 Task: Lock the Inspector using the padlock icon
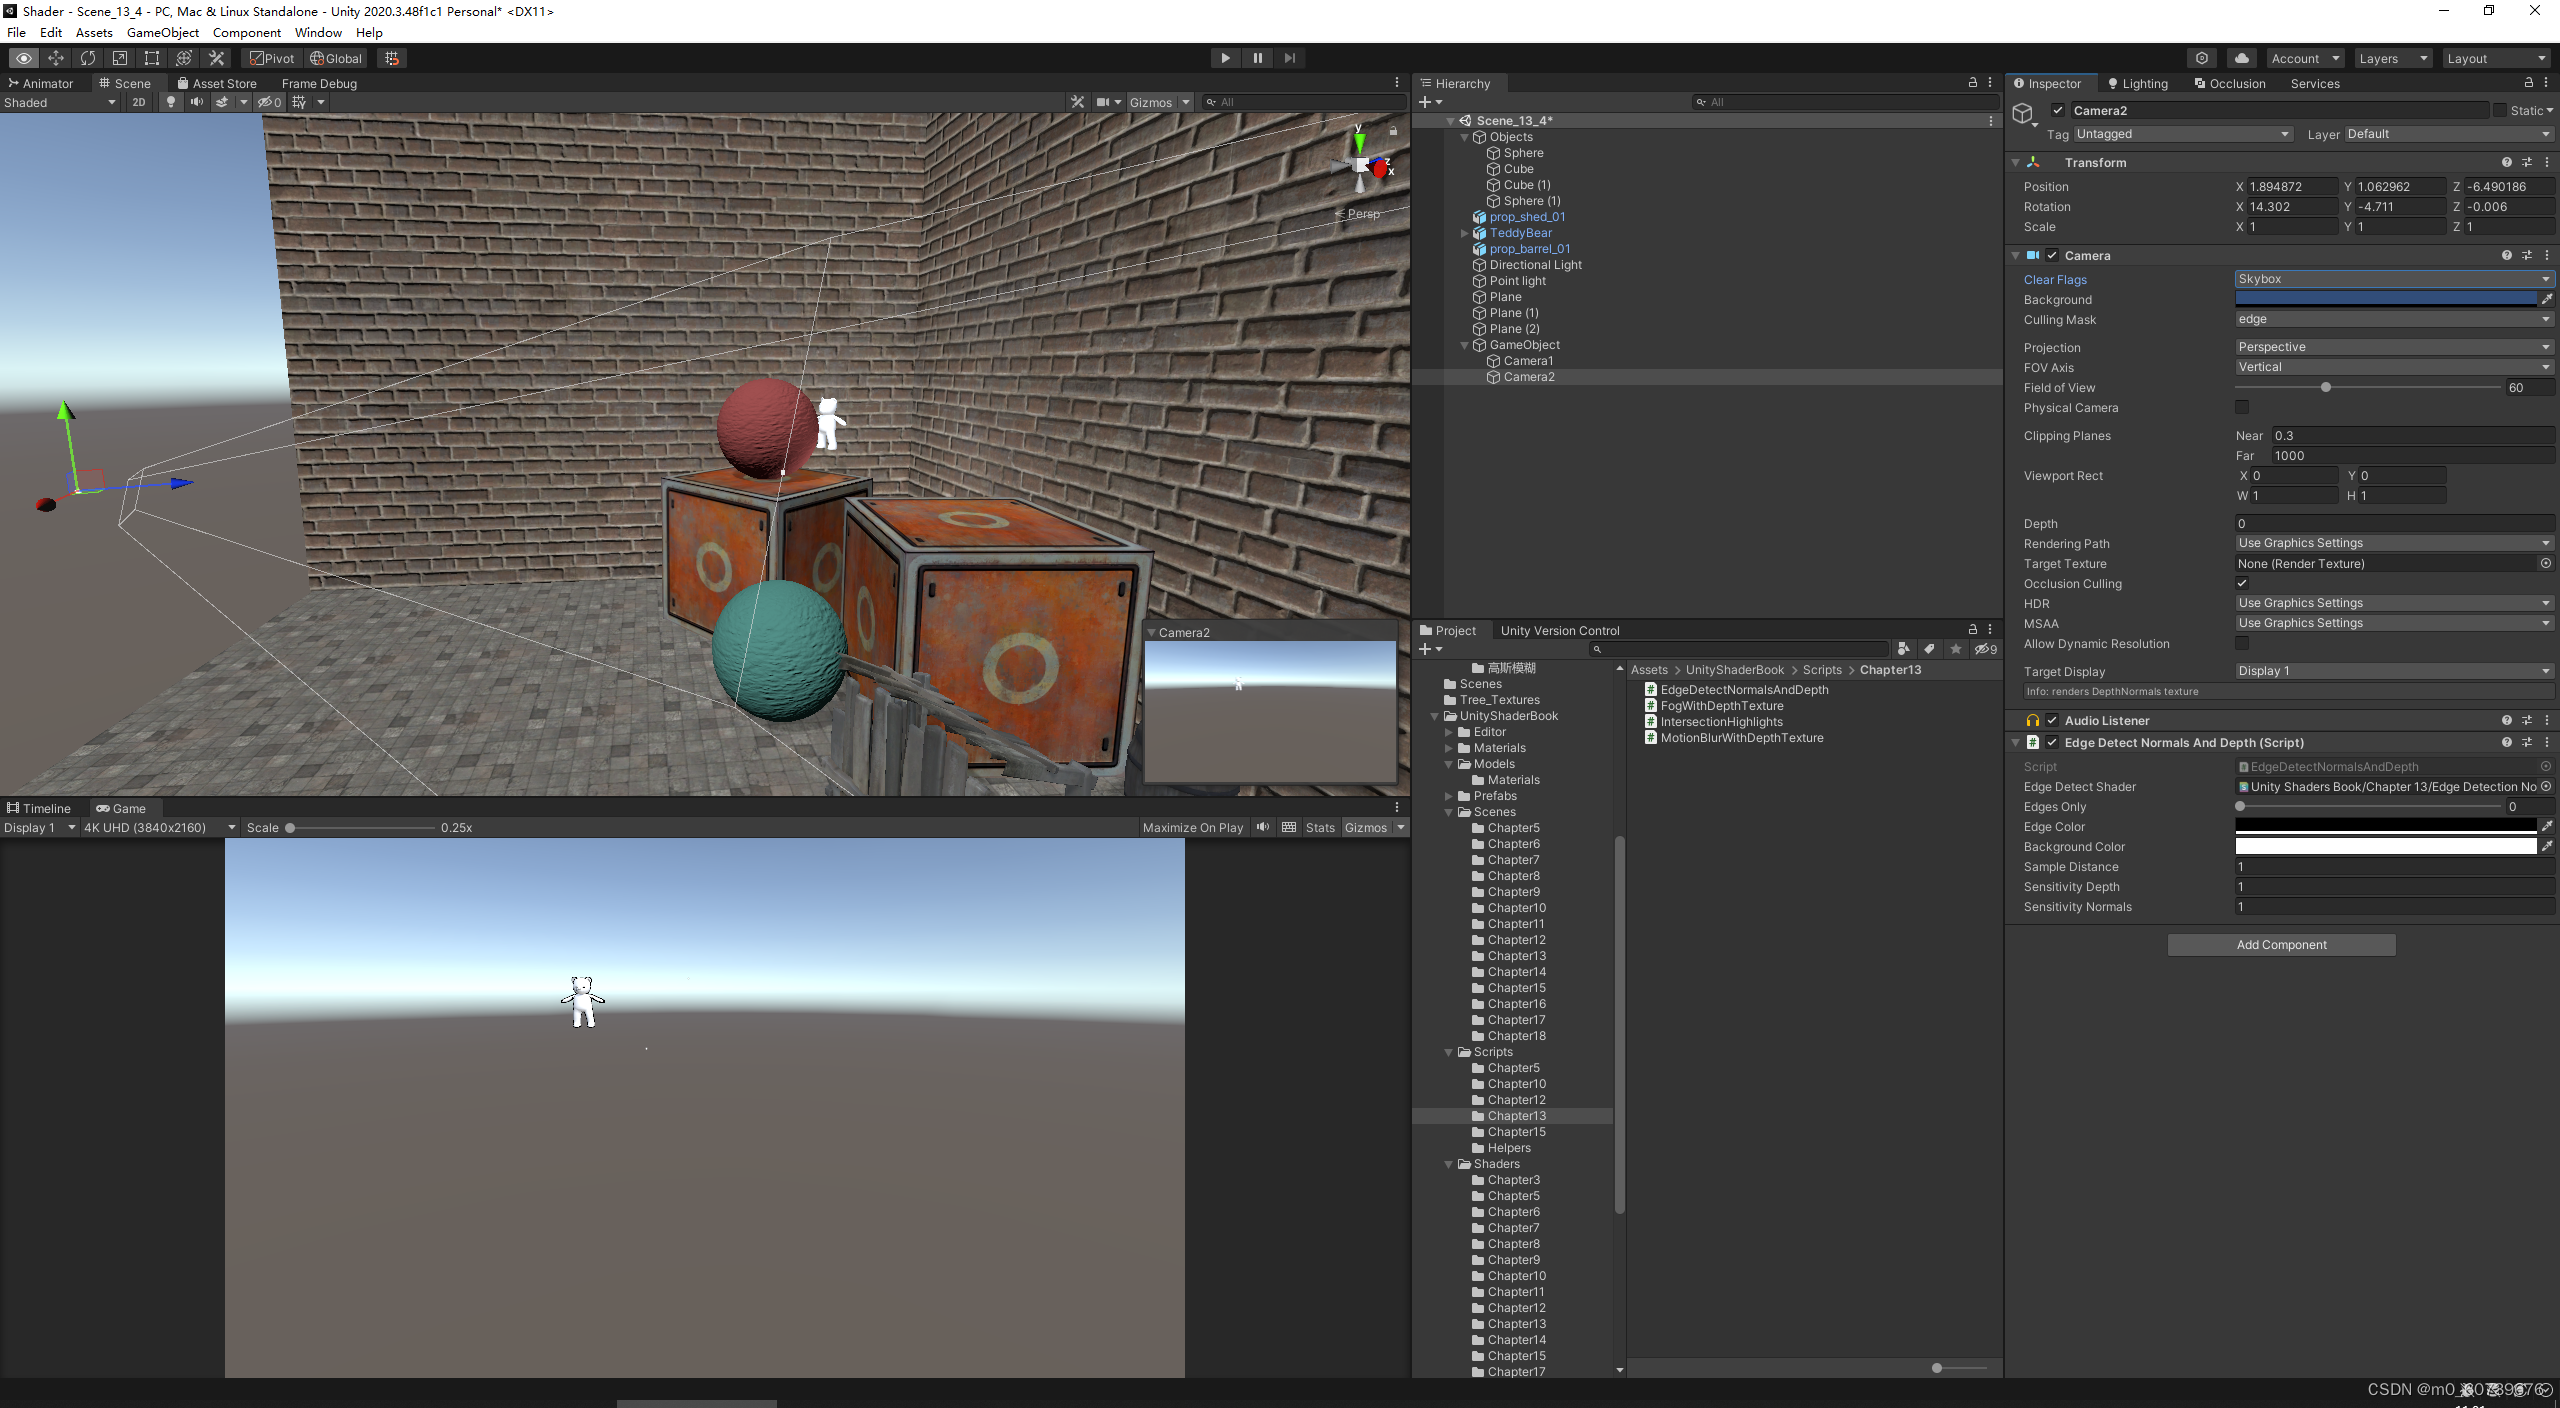(x=2529, y=83)
